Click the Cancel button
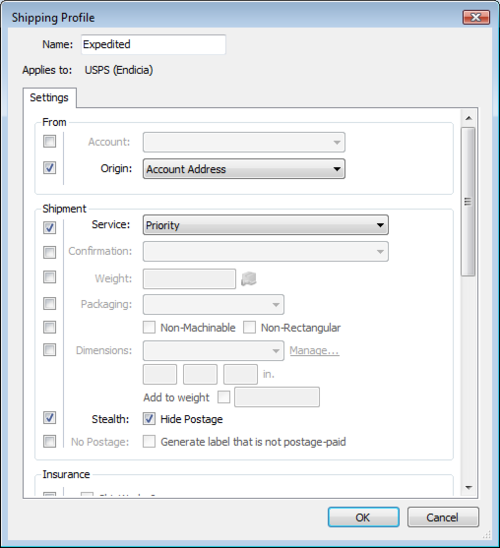This screenshot has width=500, height=548. (x=443, y=517)
